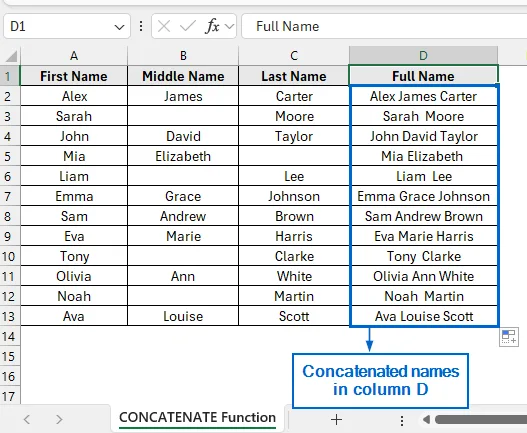527x433 pixels.
Task: Select cell containing White in column C
Action: pyautogui.click(x=294, y=276)
